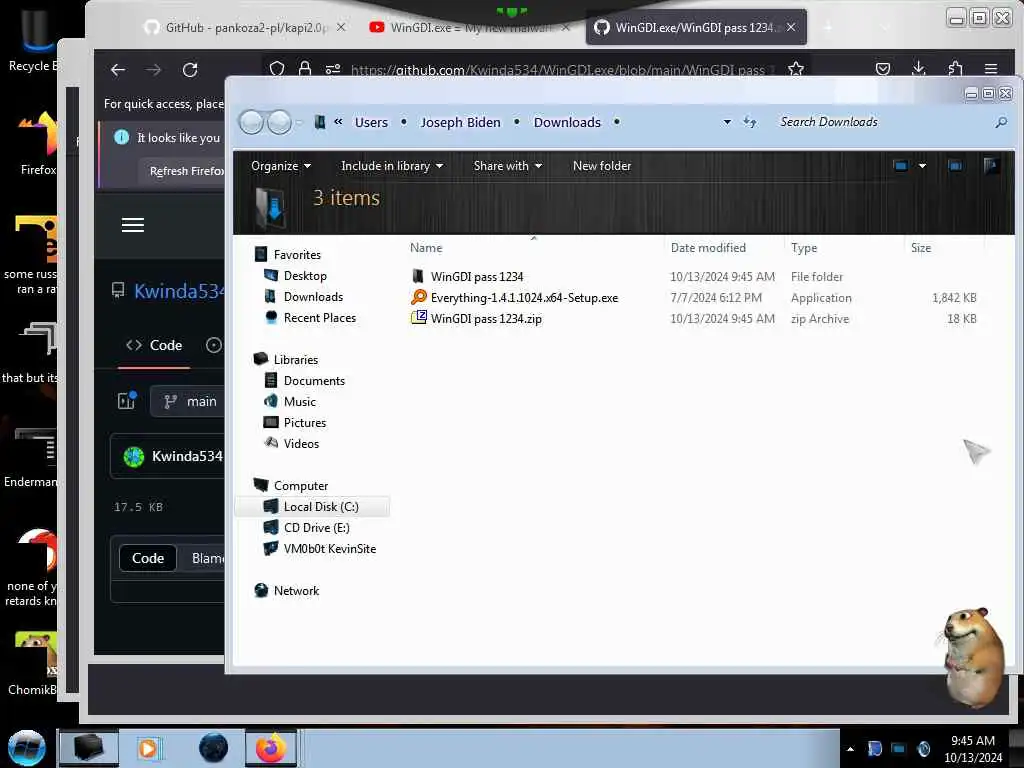1024x768 pixels.
Task: Sort files by the Type column
Action: point(804,248)
